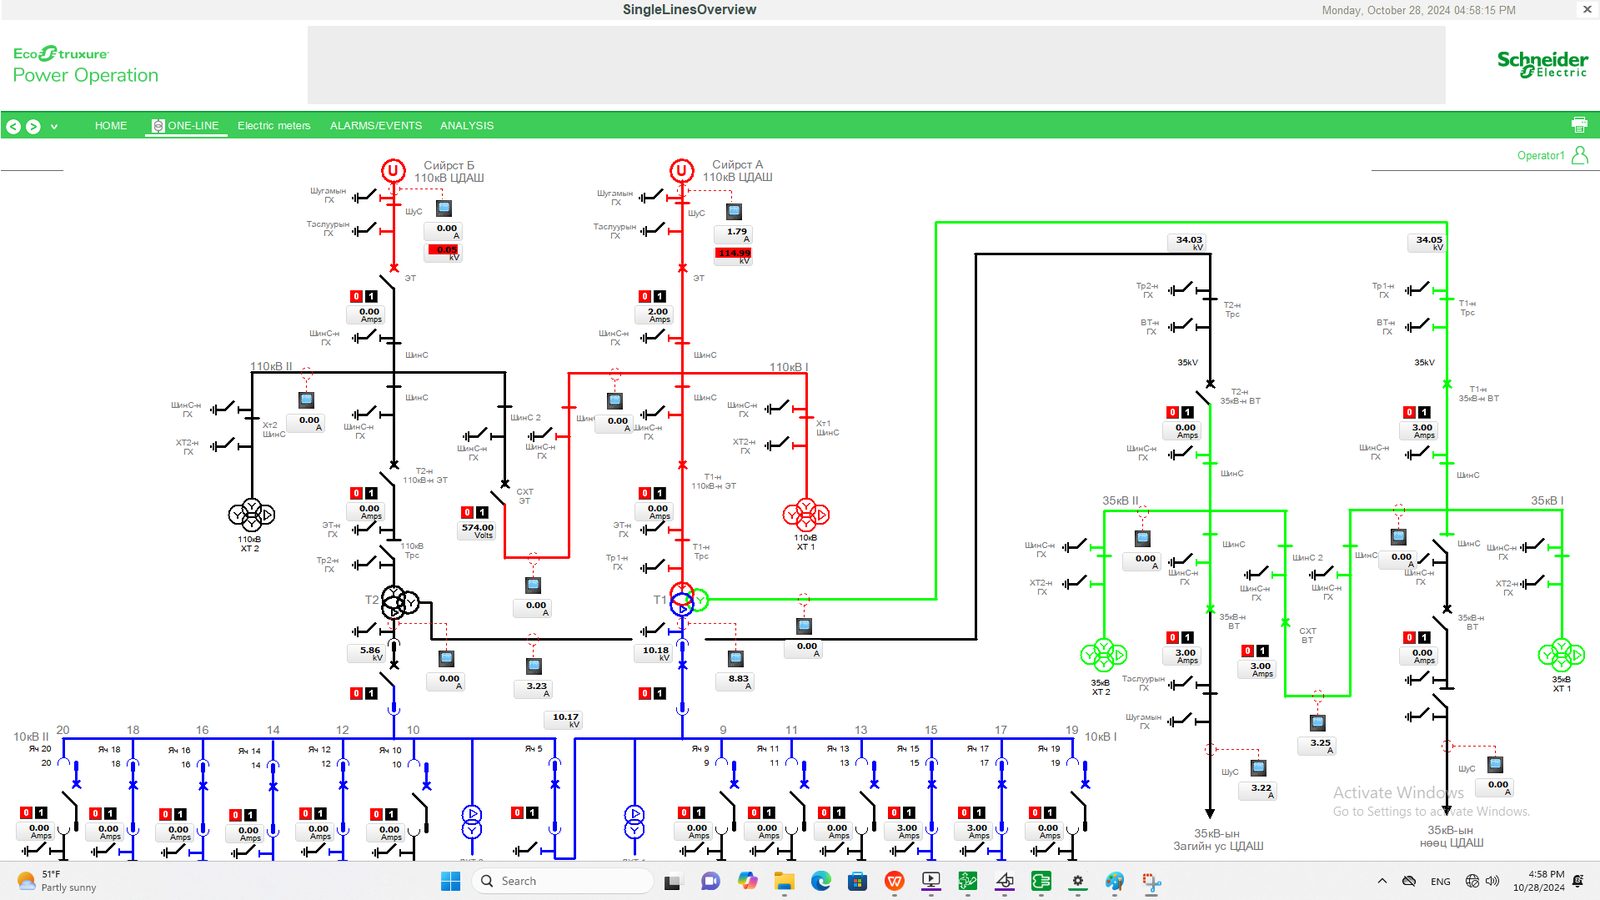Select the red U source symbol at Сийрст Б

click(x=393, y=171)
